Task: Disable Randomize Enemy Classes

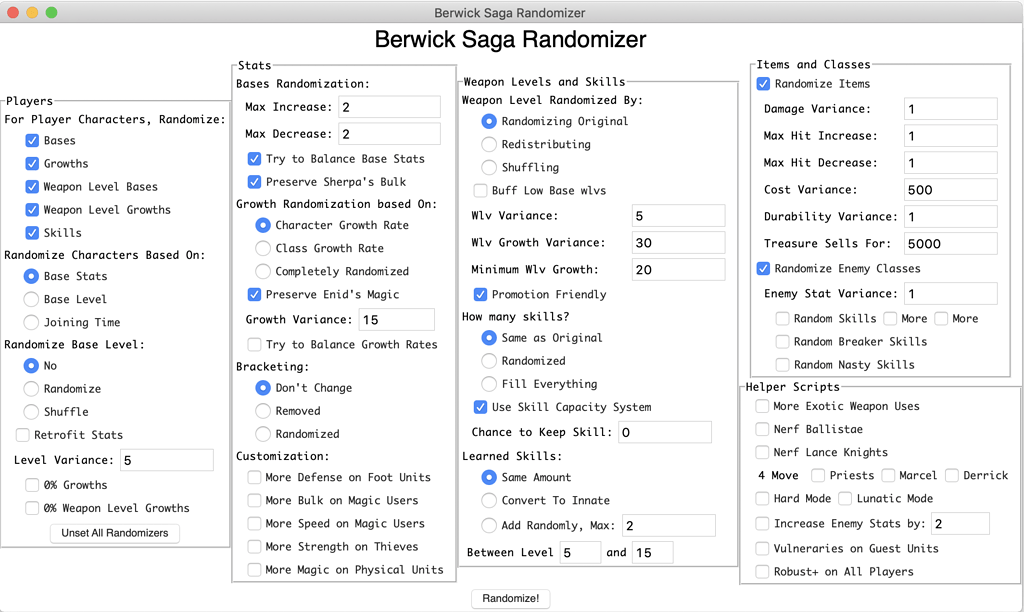Action: 763,268
